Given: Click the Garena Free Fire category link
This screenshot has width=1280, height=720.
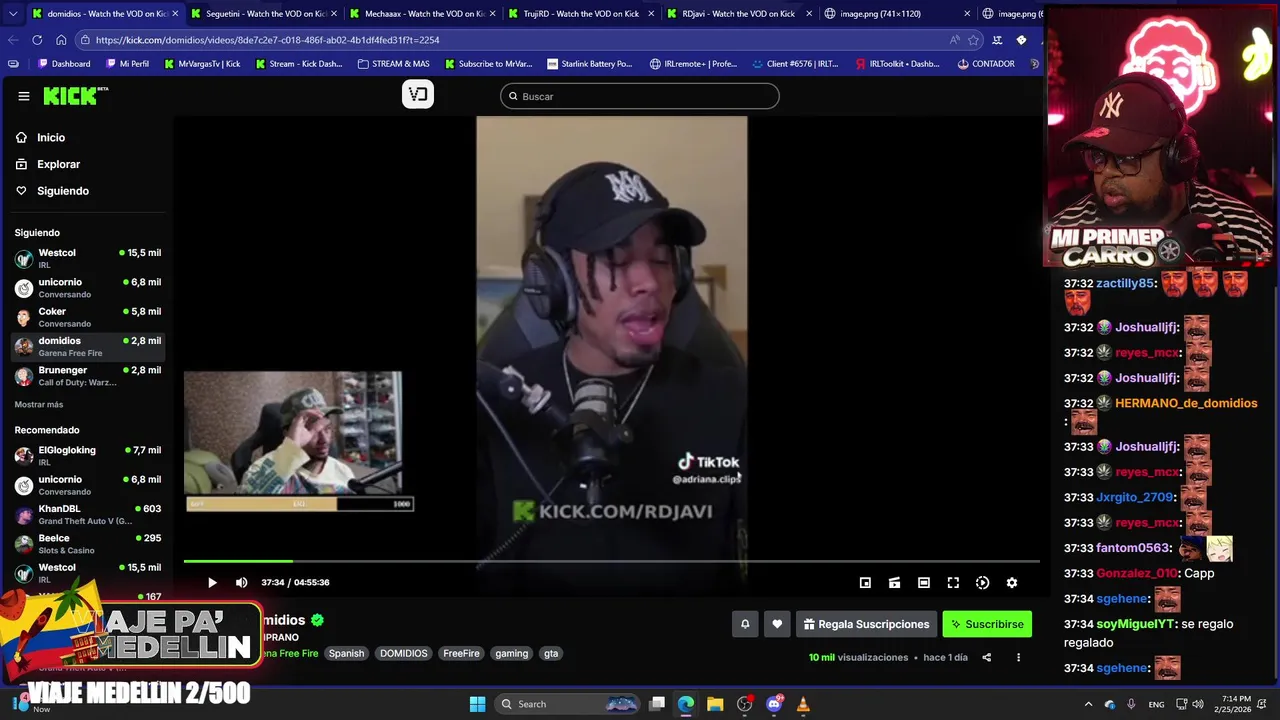Looking at the screenshot, I should click(290, 653).
